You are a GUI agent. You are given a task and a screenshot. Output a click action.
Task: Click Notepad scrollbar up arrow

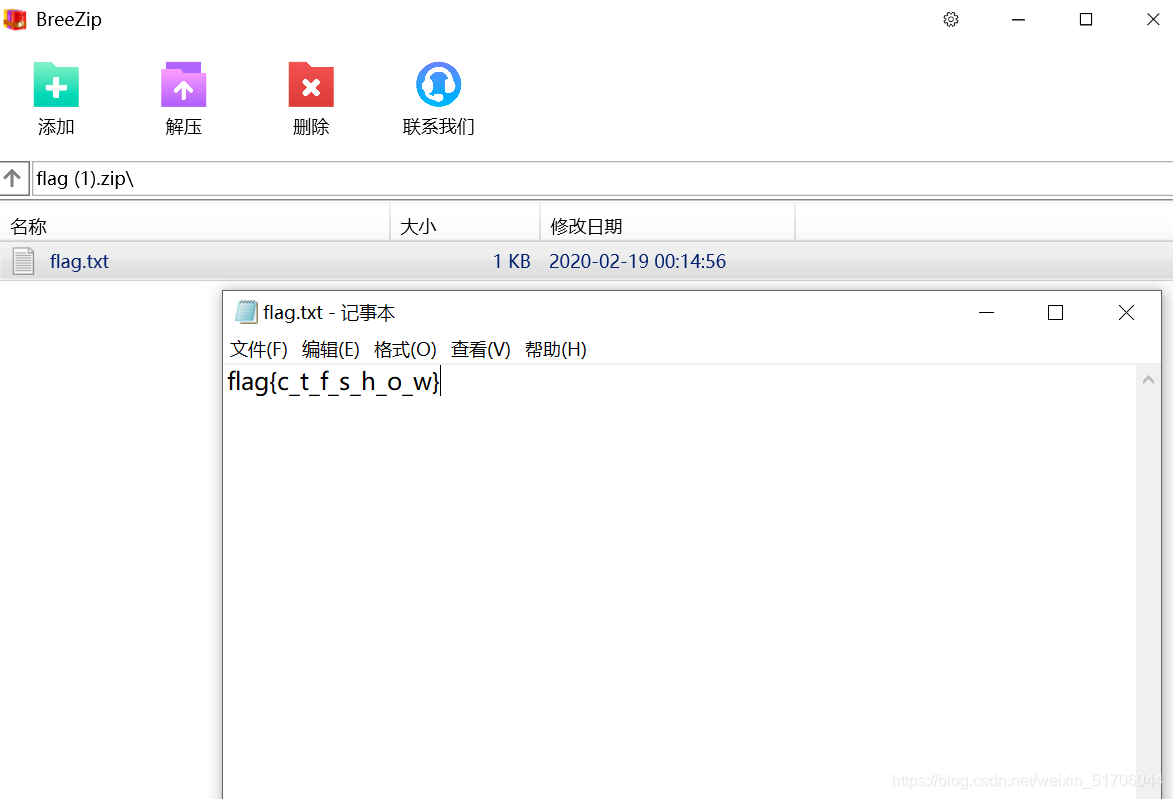[x=1148, y=380]
